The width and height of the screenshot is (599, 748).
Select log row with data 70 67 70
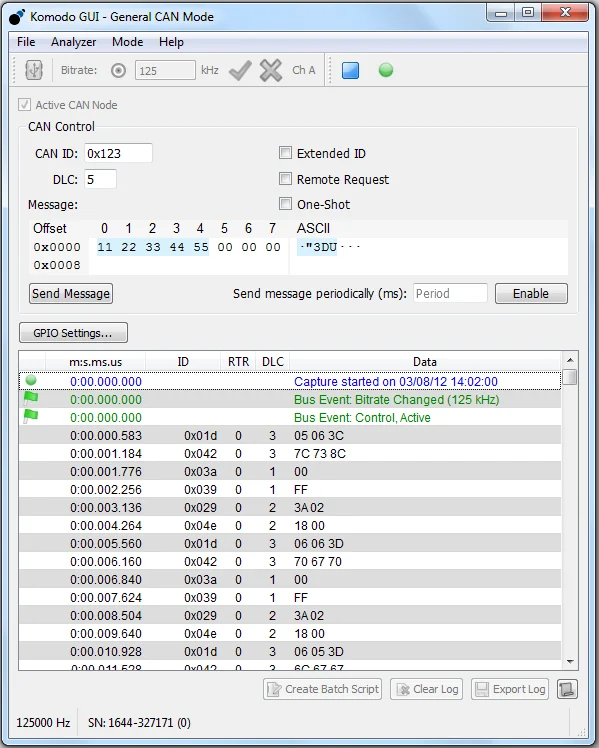pos(290,561)
